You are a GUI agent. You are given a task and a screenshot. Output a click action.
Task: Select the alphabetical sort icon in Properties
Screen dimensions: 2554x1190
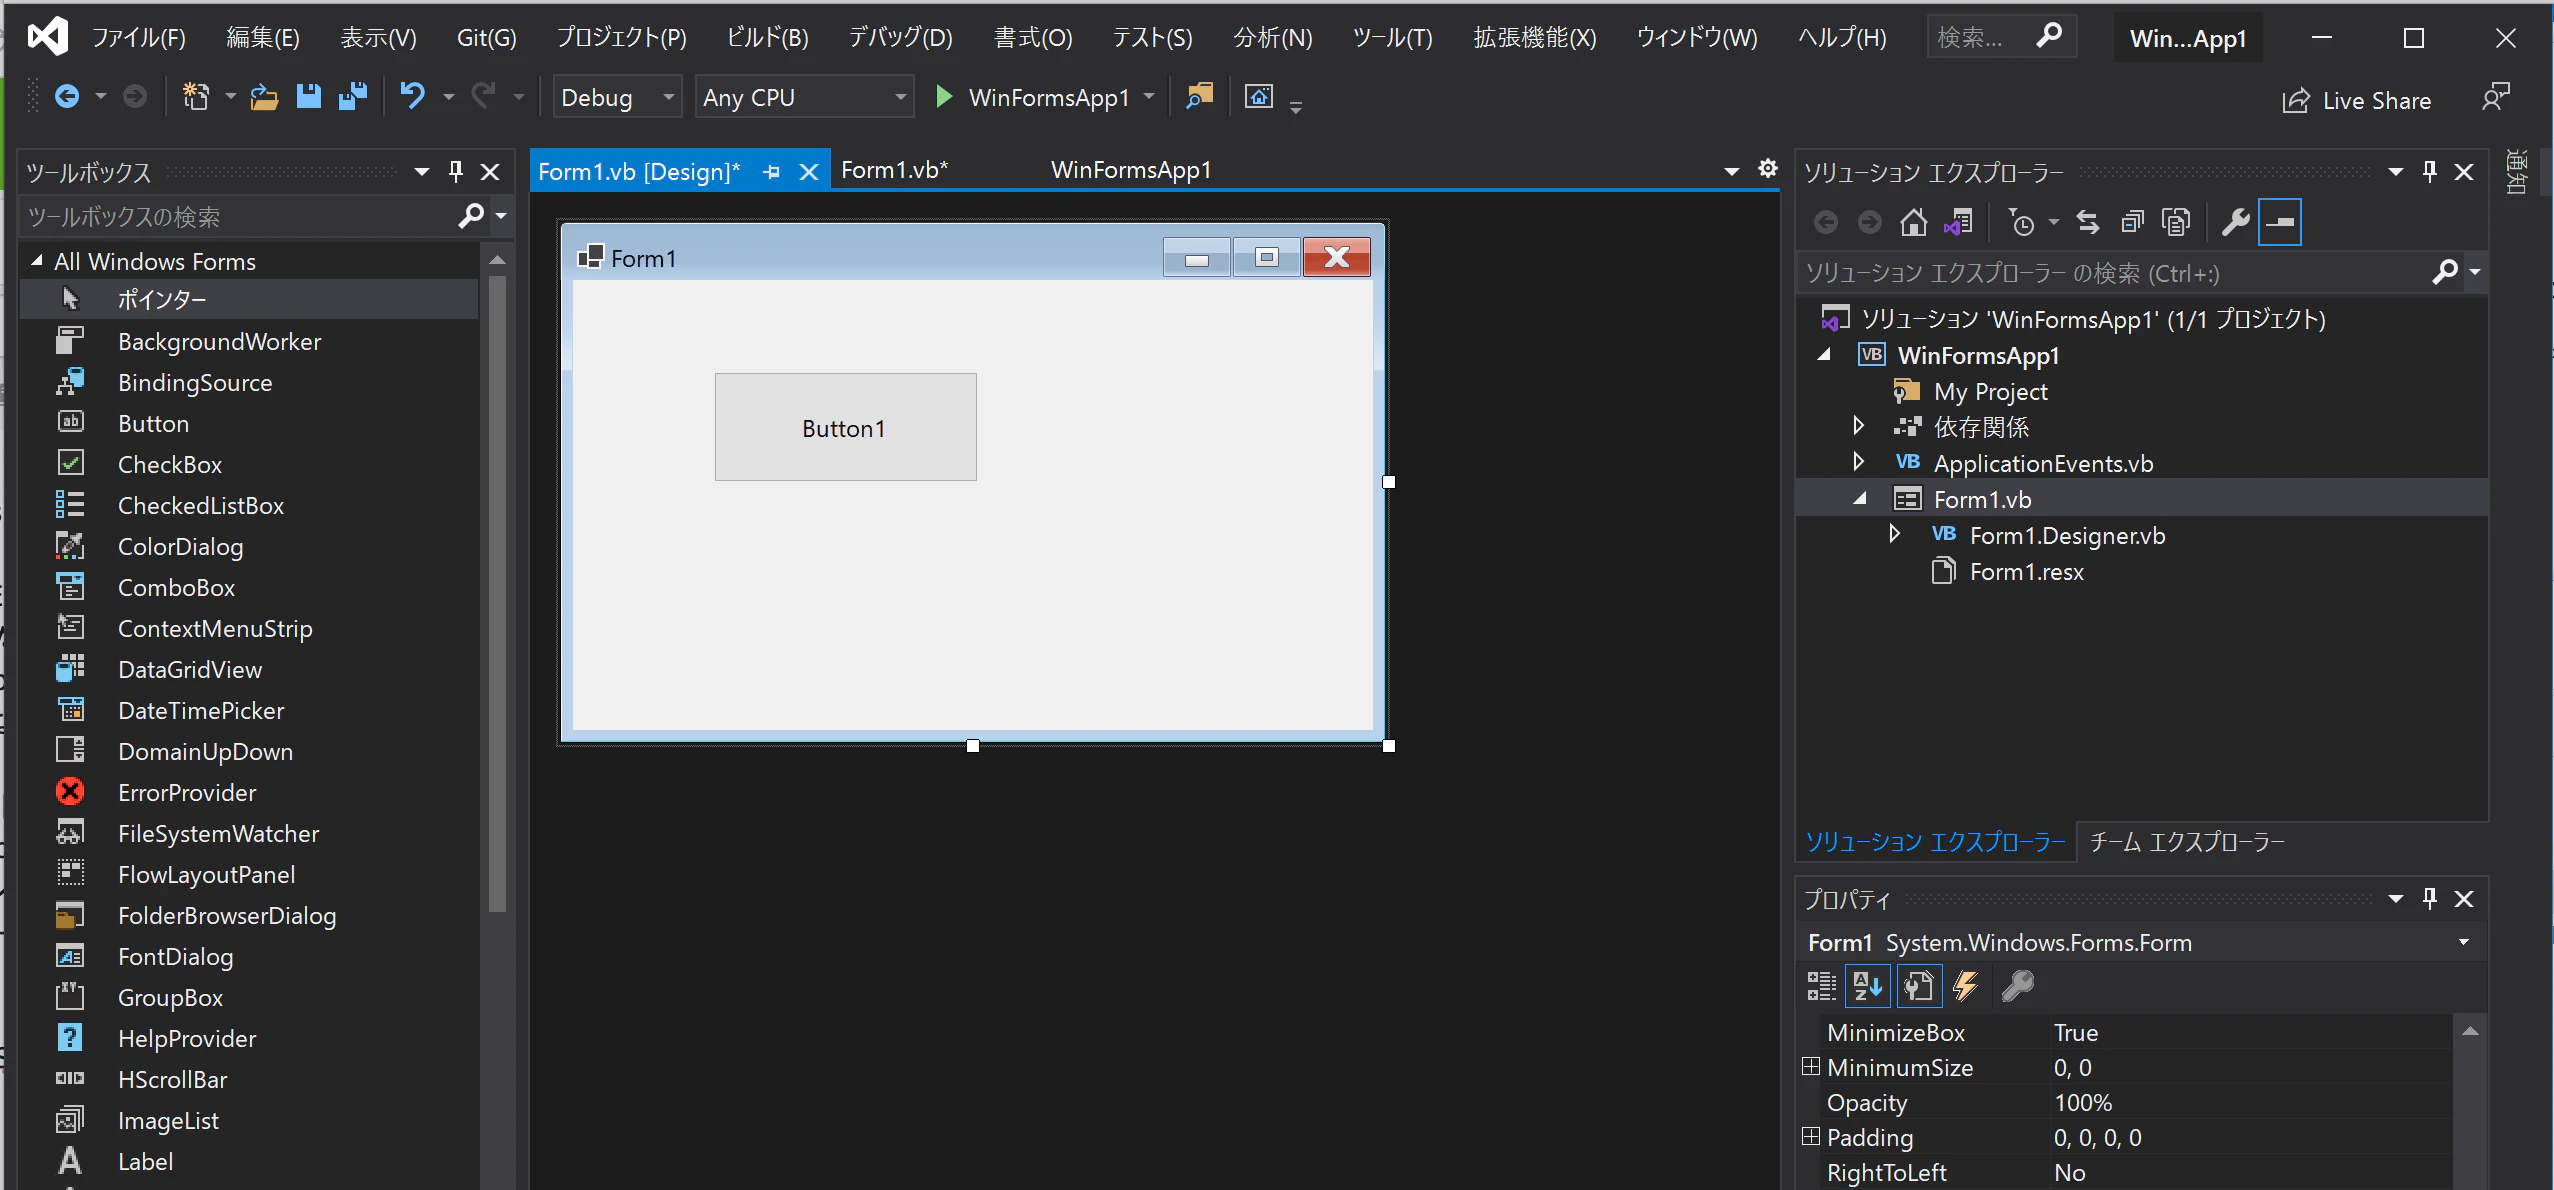point(1867,987)
